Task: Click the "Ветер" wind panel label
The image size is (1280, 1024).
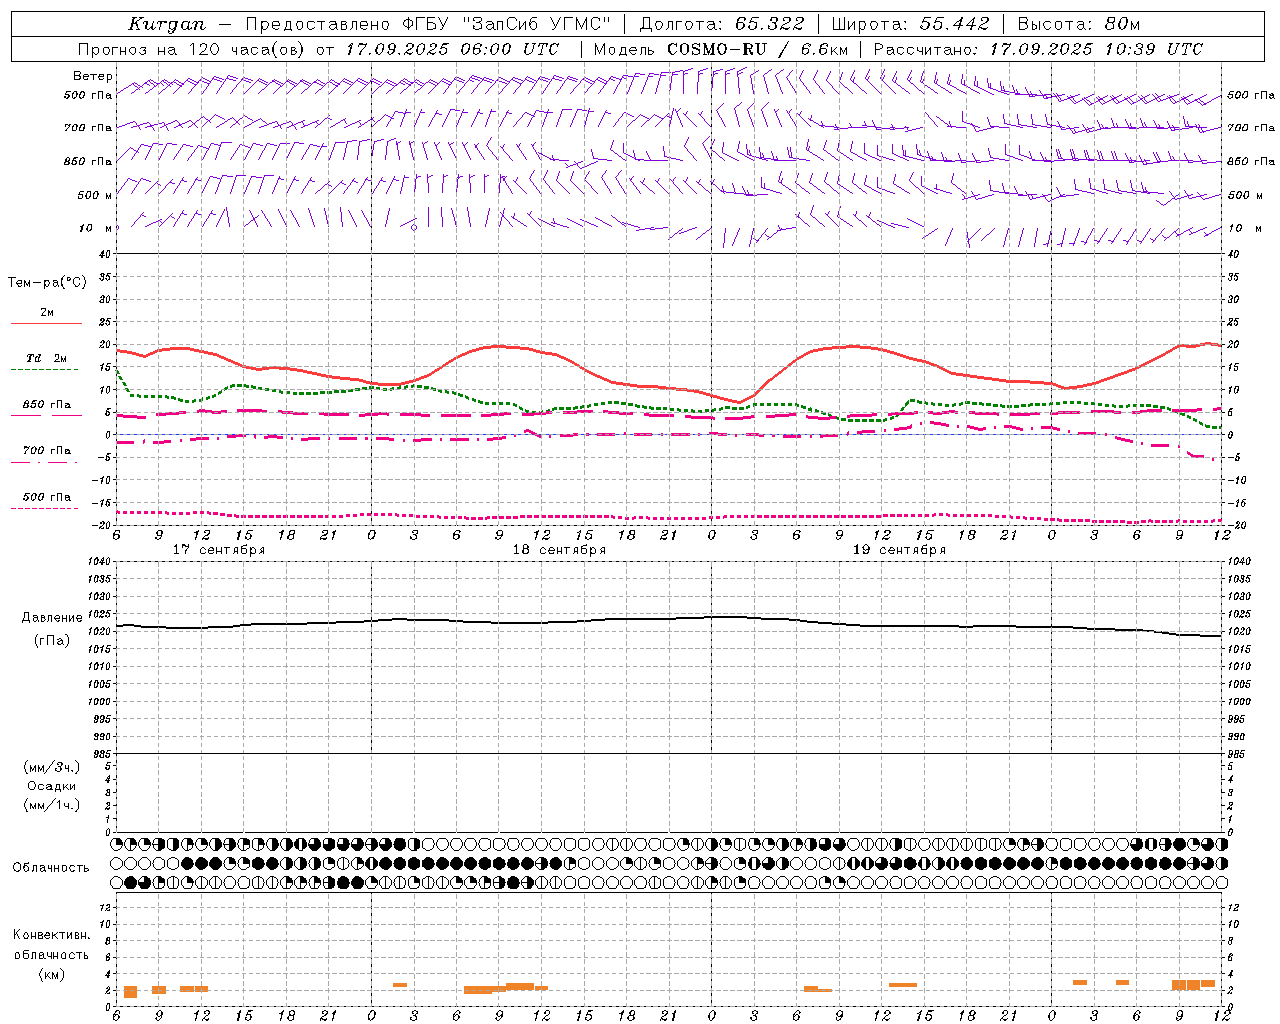Action: pyautogui.click(x=92, y=76)
